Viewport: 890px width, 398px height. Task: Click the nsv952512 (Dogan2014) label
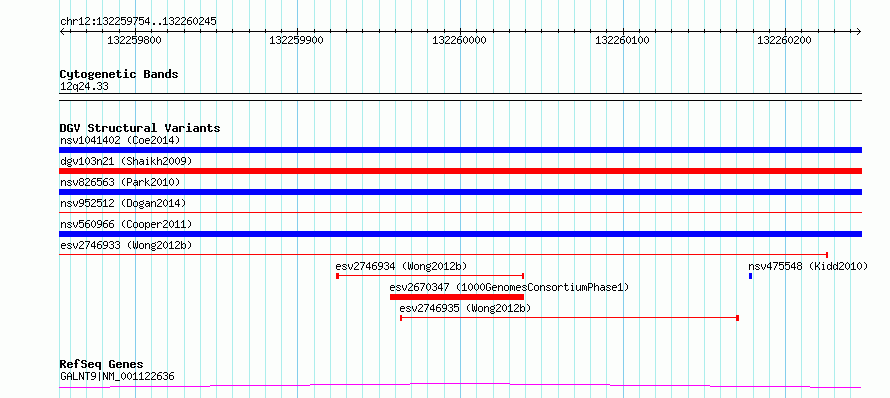pos(123,203)
